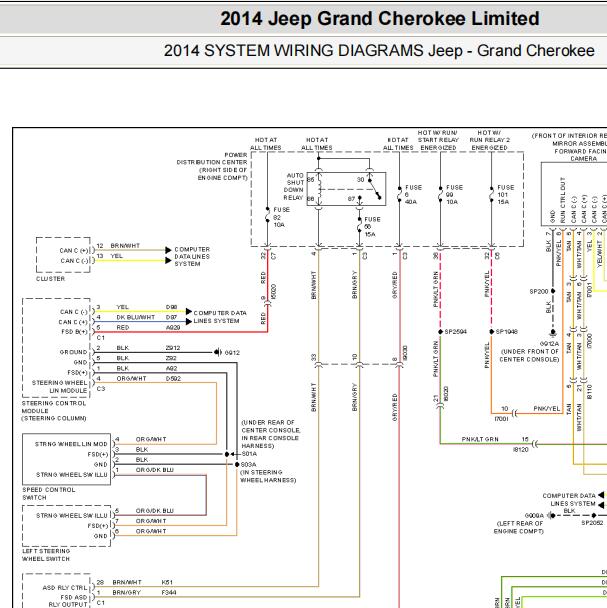The width and height of the screenshot is (607, 608).
Task: Click splice label "SP2594"
Action: [x=455, y=332]
